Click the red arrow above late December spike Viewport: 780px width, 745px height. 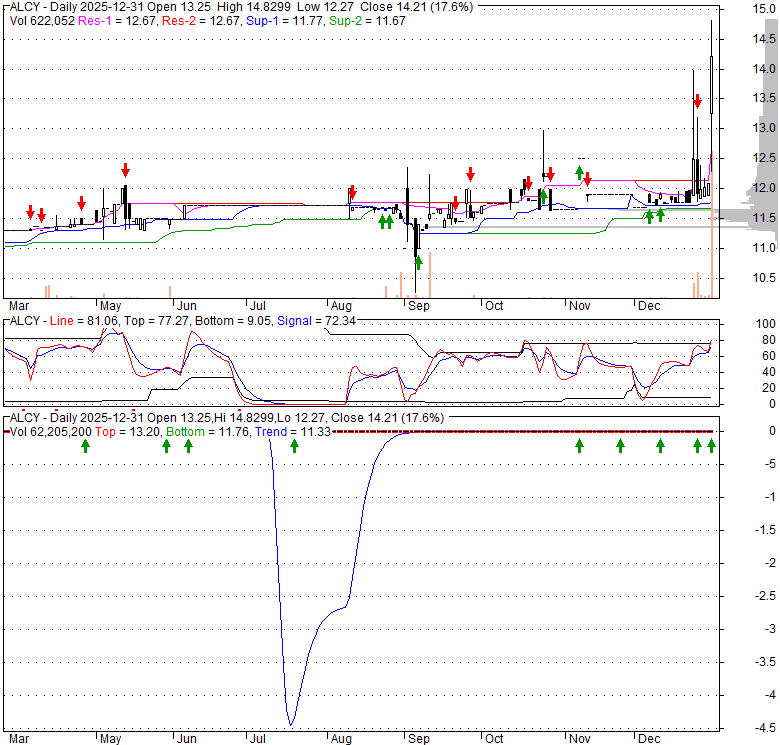(697, 101)
